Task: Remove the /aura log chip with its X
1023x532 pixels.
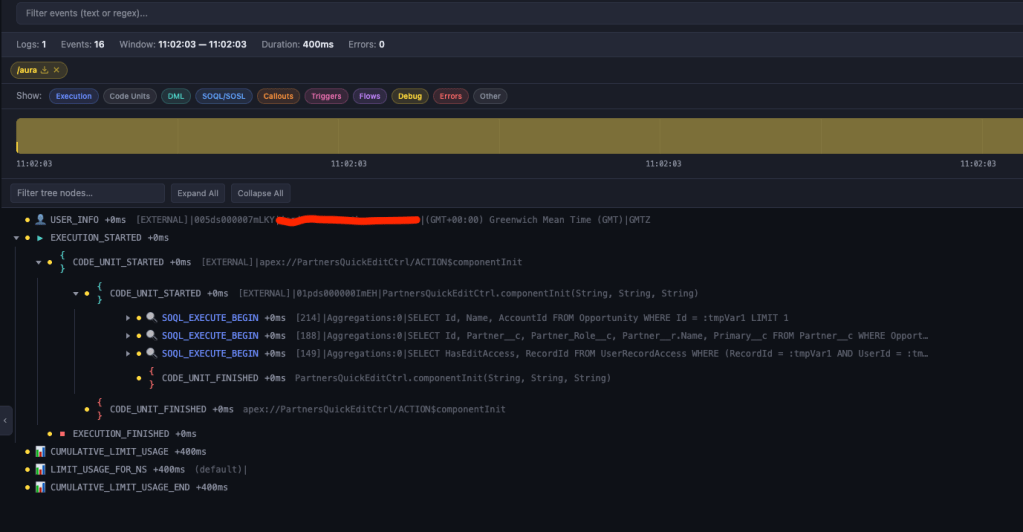Action: [x=57, y=70]
